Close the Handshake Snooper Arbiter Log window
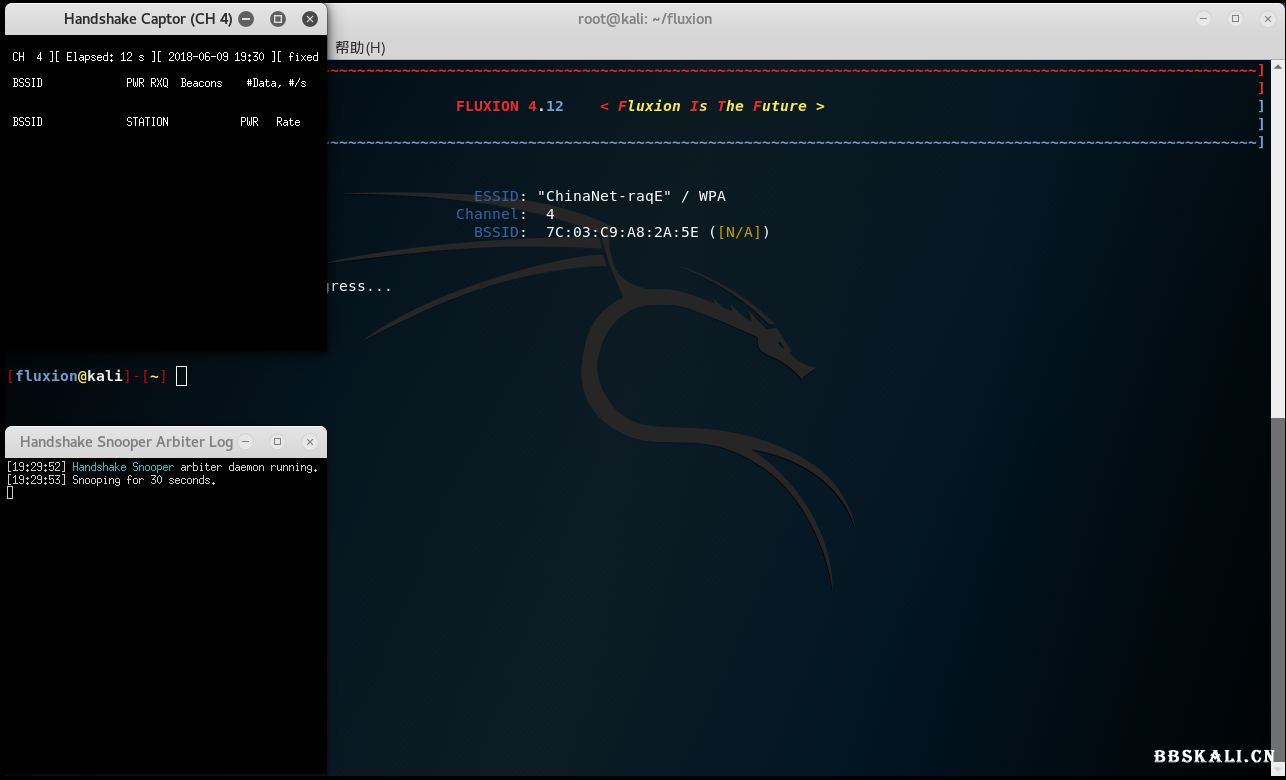The height and width of the screenshot is (780, 1286). tap(310, 442)
